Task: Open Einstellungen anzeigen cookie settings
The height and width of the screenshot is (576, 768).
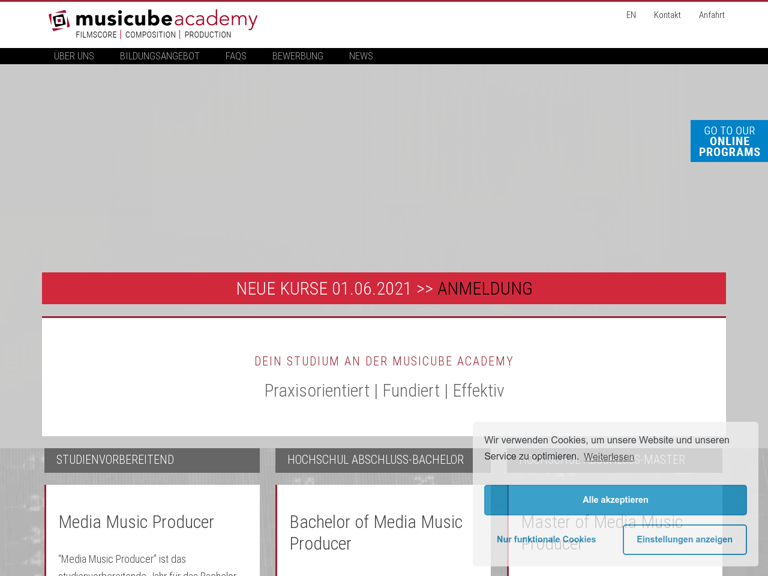Action: (x=684, y=540)
